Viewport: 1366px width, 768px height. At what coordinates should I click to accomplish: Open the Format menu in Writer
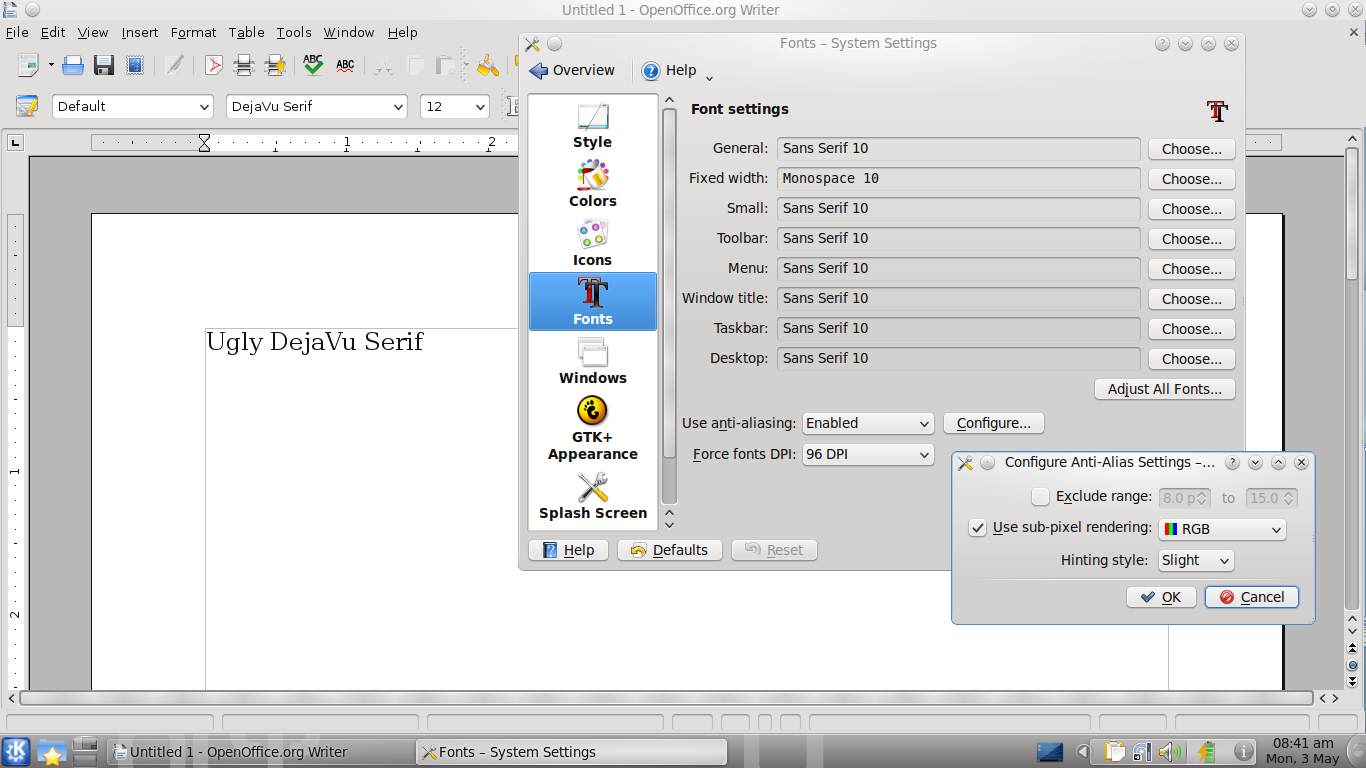tap(193, 32)
